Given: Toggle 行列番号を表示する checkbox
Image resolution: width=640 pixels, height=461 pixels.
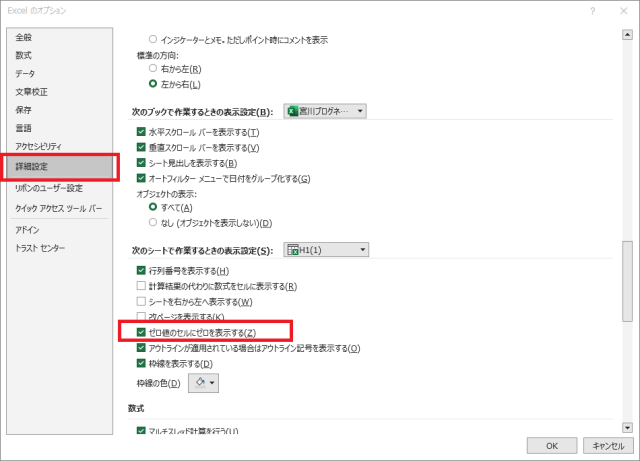Looking at the screenshot, I should (141, 270).
